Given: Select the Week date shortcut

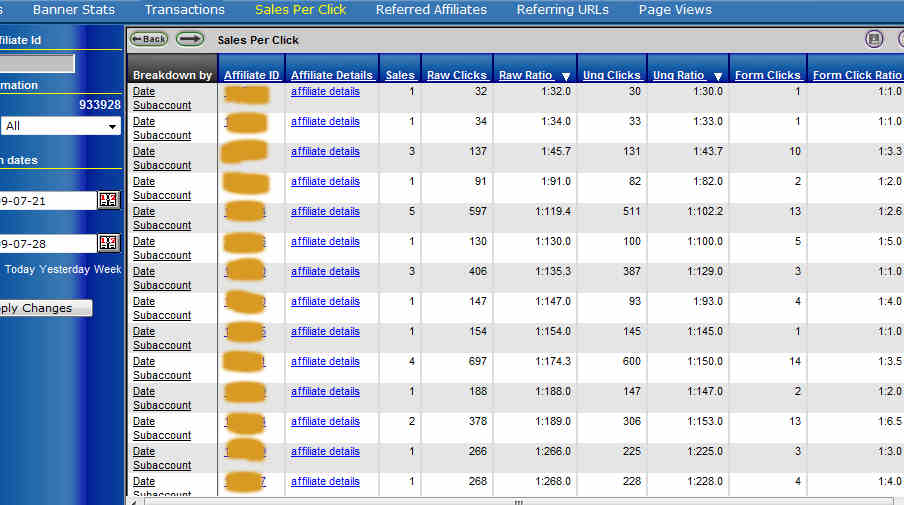Looking at the screenshot, I should pos(108,269).
